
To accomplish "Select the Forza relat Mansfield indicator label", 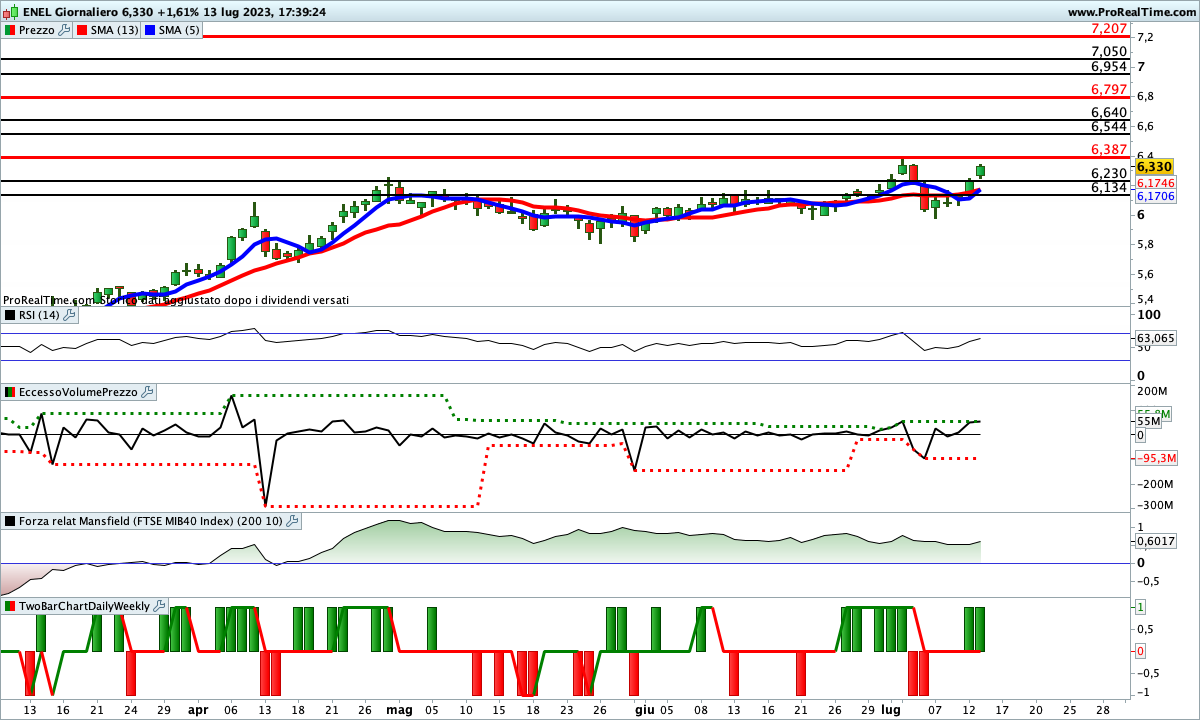I will point(151,521).
